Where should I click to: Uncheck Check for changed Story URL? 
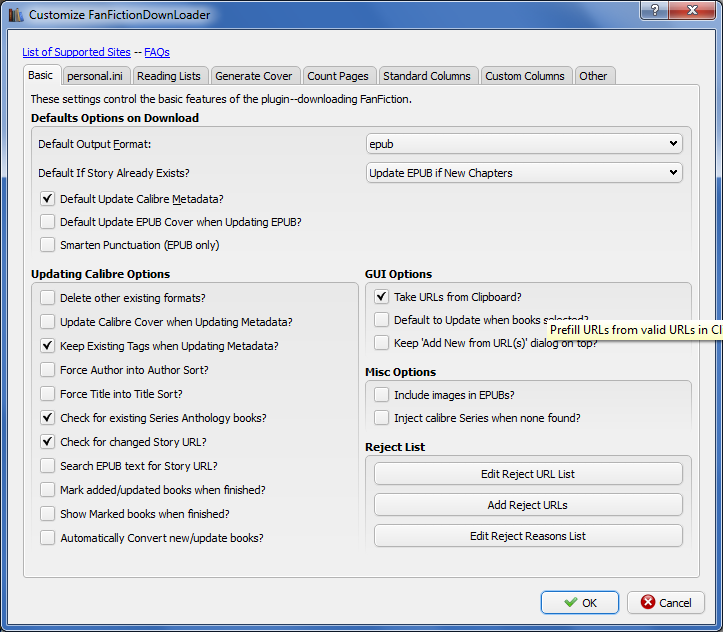[47, 442]
